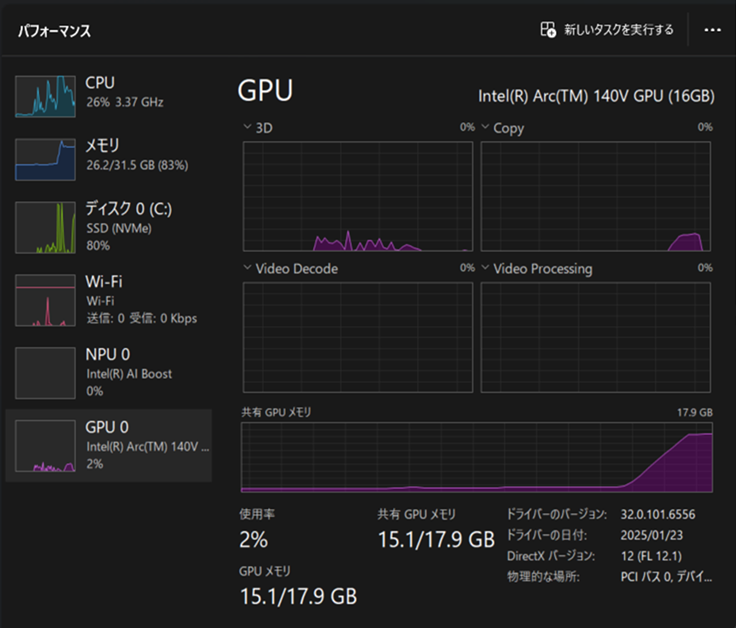Open the Video Processing engine dropdown chevron
Screen dimensions: 736x628
tap(485, 268)
